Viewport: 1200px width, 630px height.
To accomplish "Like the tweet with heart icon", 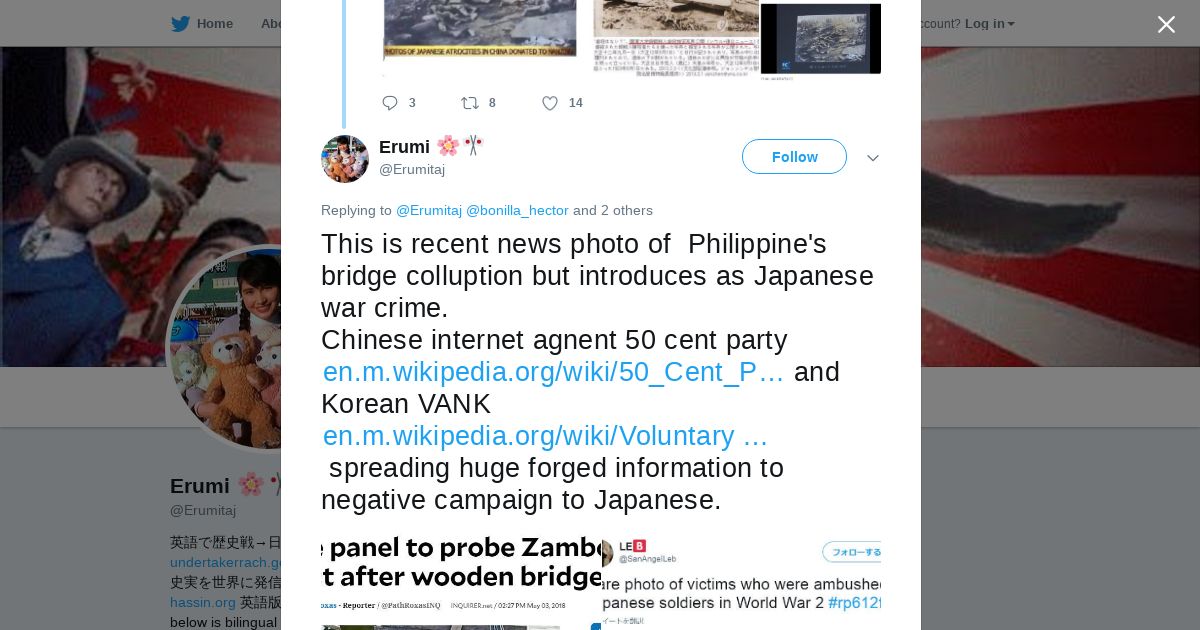I will (x=550, y=103).
